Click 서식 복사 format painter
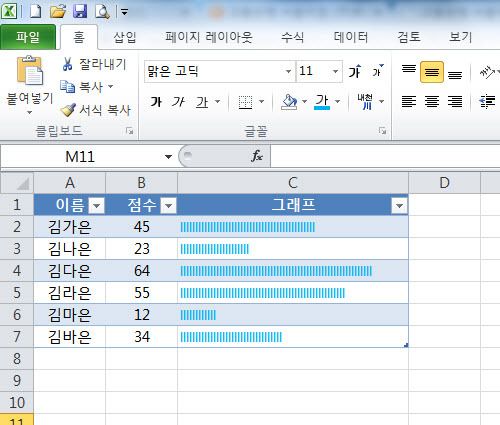 pyautogui.click(x=95, y=110)
